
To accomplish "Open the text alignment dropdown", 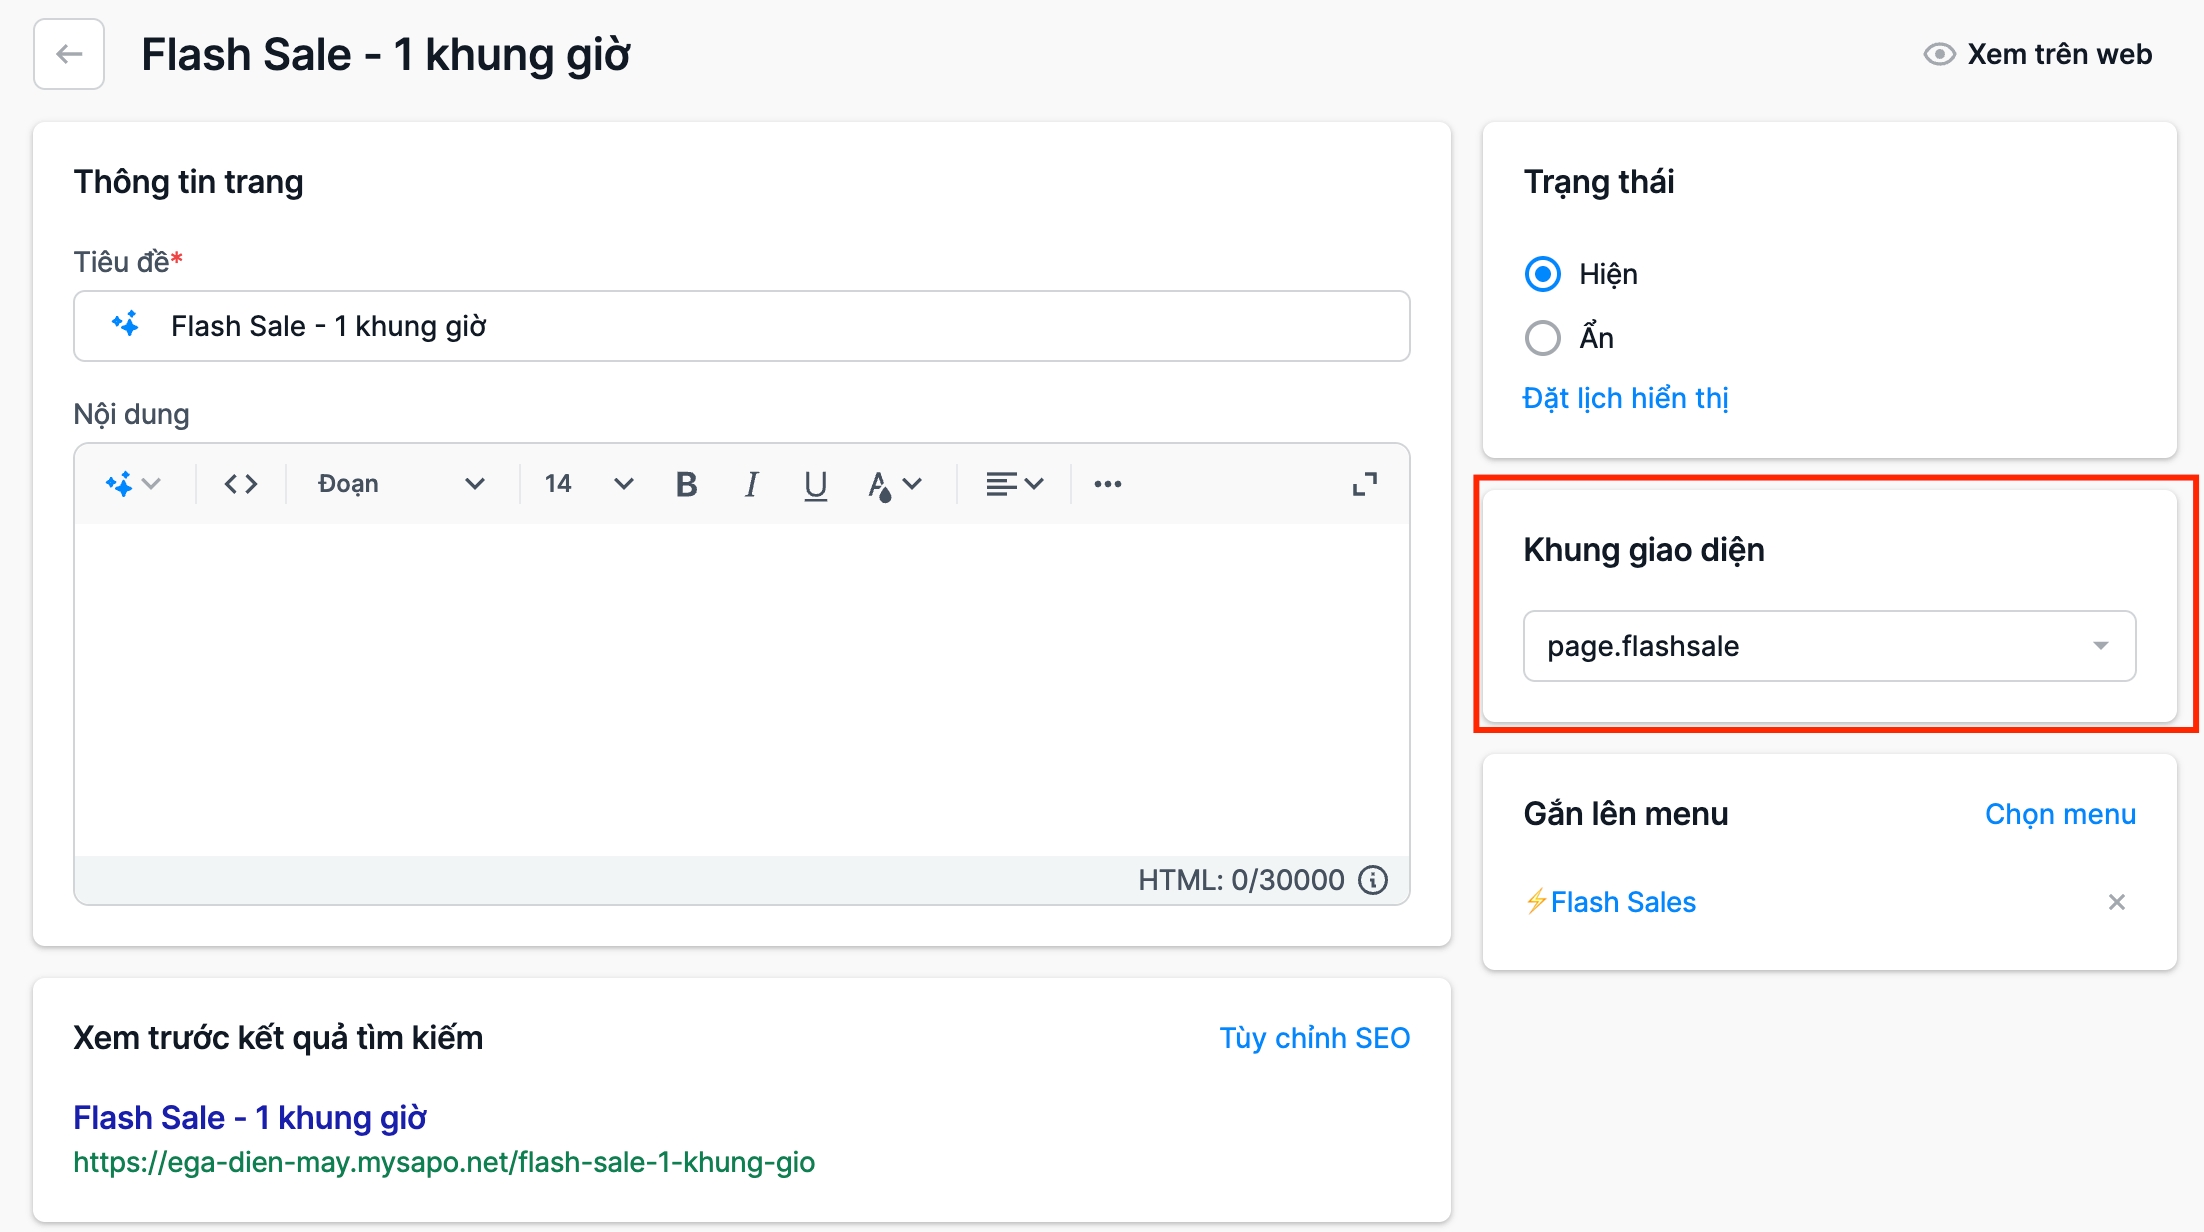I will click(x=1014, y=484).
